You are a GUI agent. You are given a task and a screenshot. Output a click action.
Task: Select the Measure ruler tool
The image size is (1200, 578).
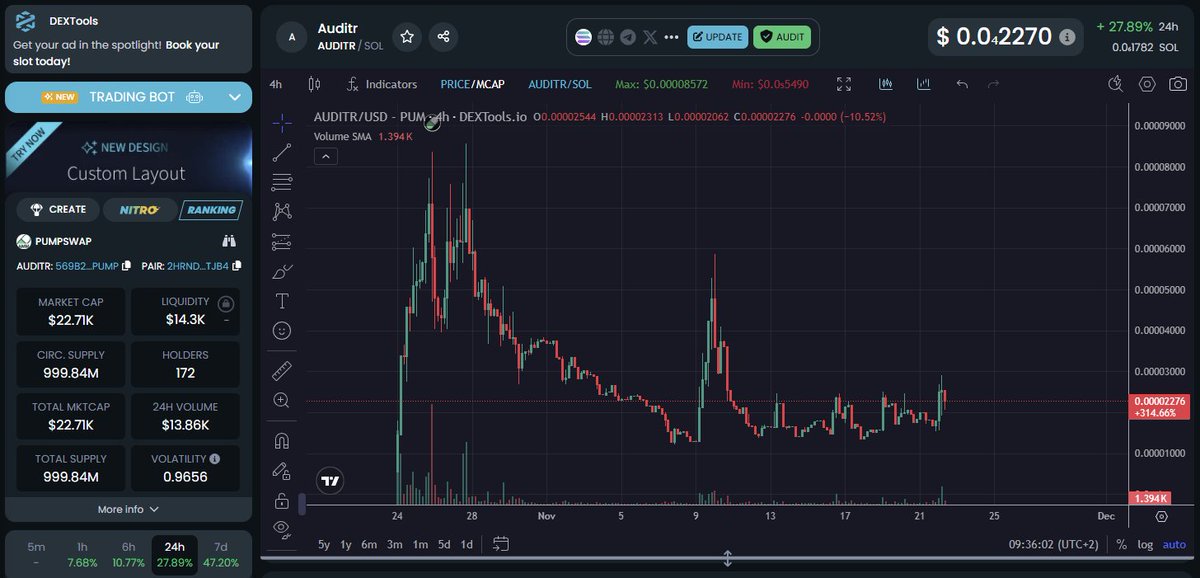(x=281, y=370)
